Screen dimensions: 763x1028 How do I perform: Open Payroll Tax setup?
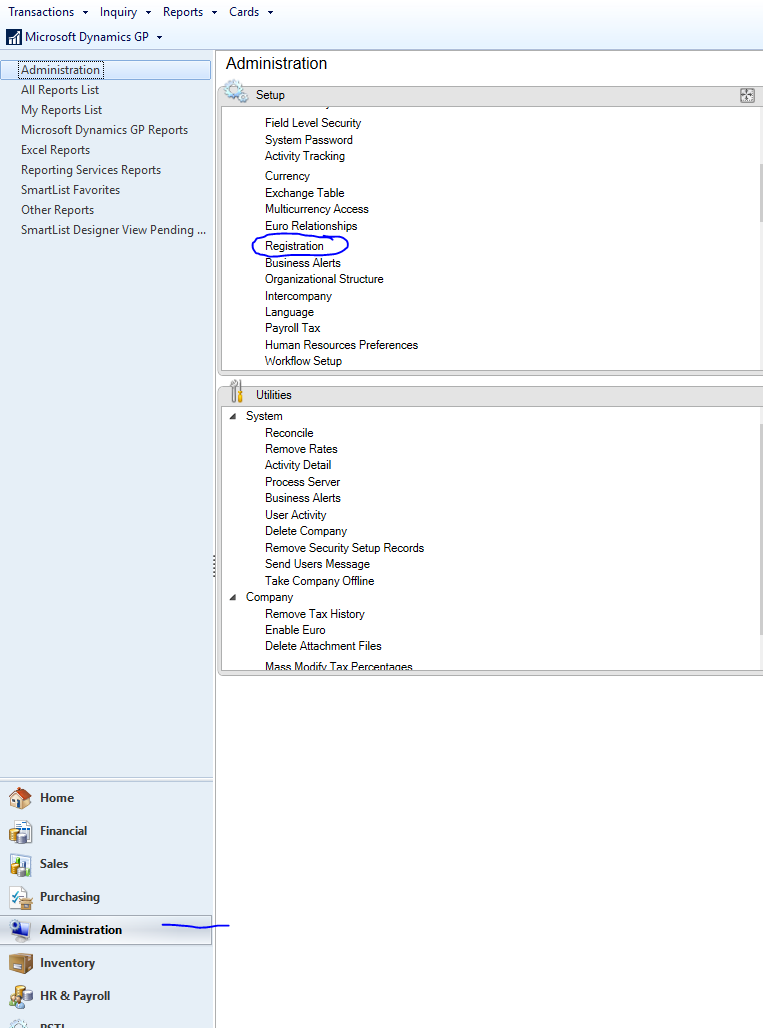coord(292,328)
